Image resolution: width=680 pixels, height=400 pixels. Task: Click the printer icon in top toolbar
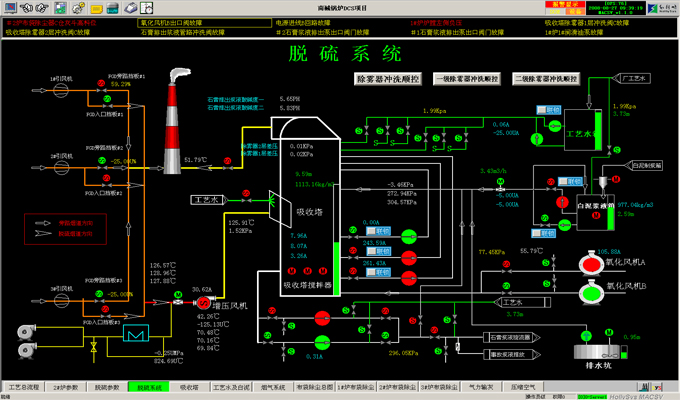[130, 7]
